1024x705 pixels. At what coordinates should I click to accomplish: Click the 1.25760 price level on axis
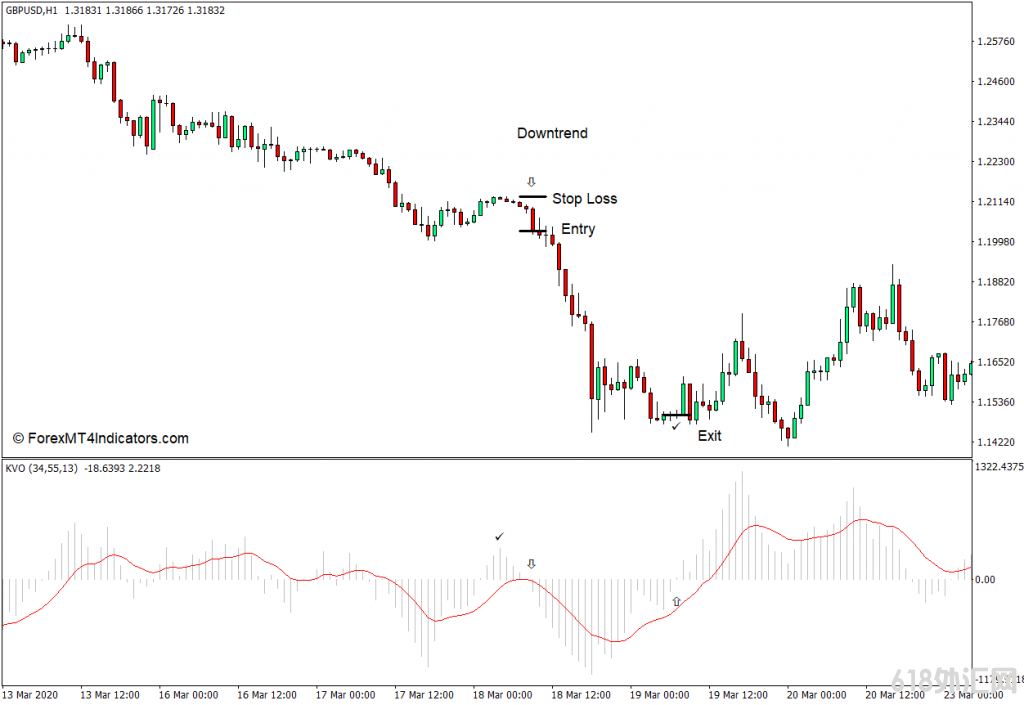(x=996, y=41)
